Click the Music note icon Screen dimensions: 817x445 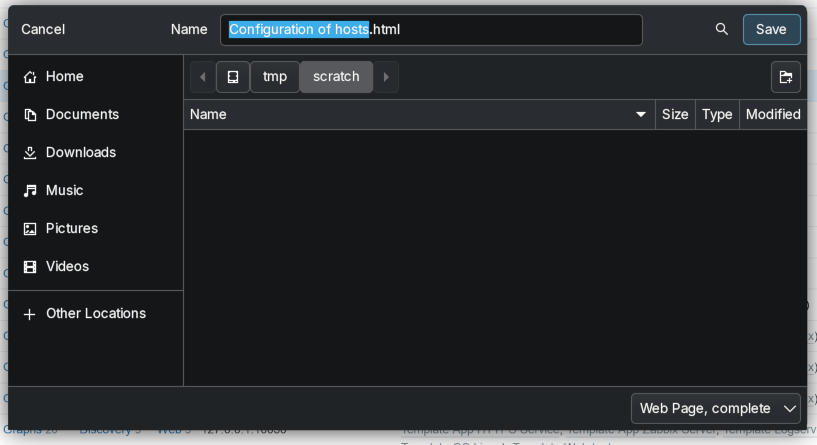point(30,191)
